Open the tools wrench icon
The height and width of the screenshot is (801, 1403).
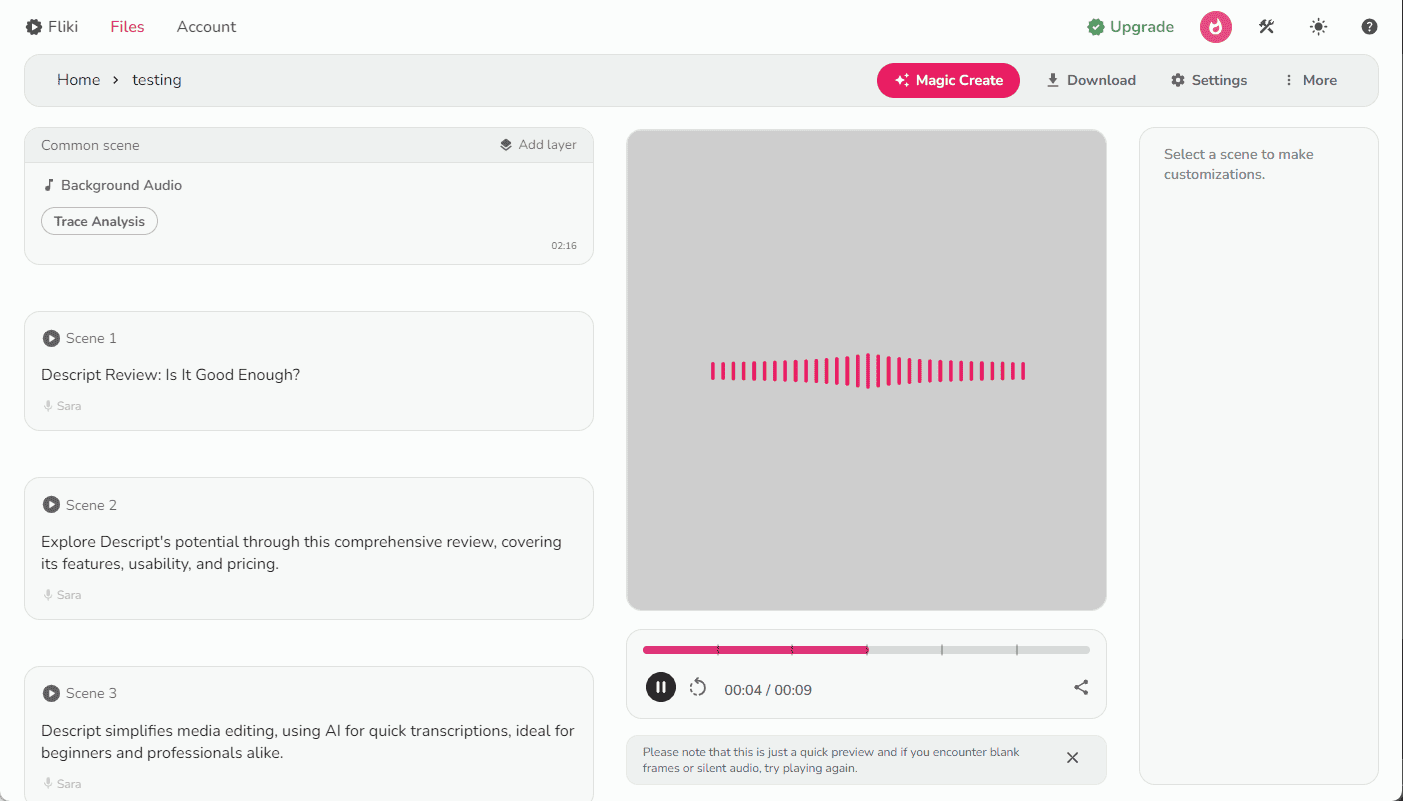(1266, 27)
